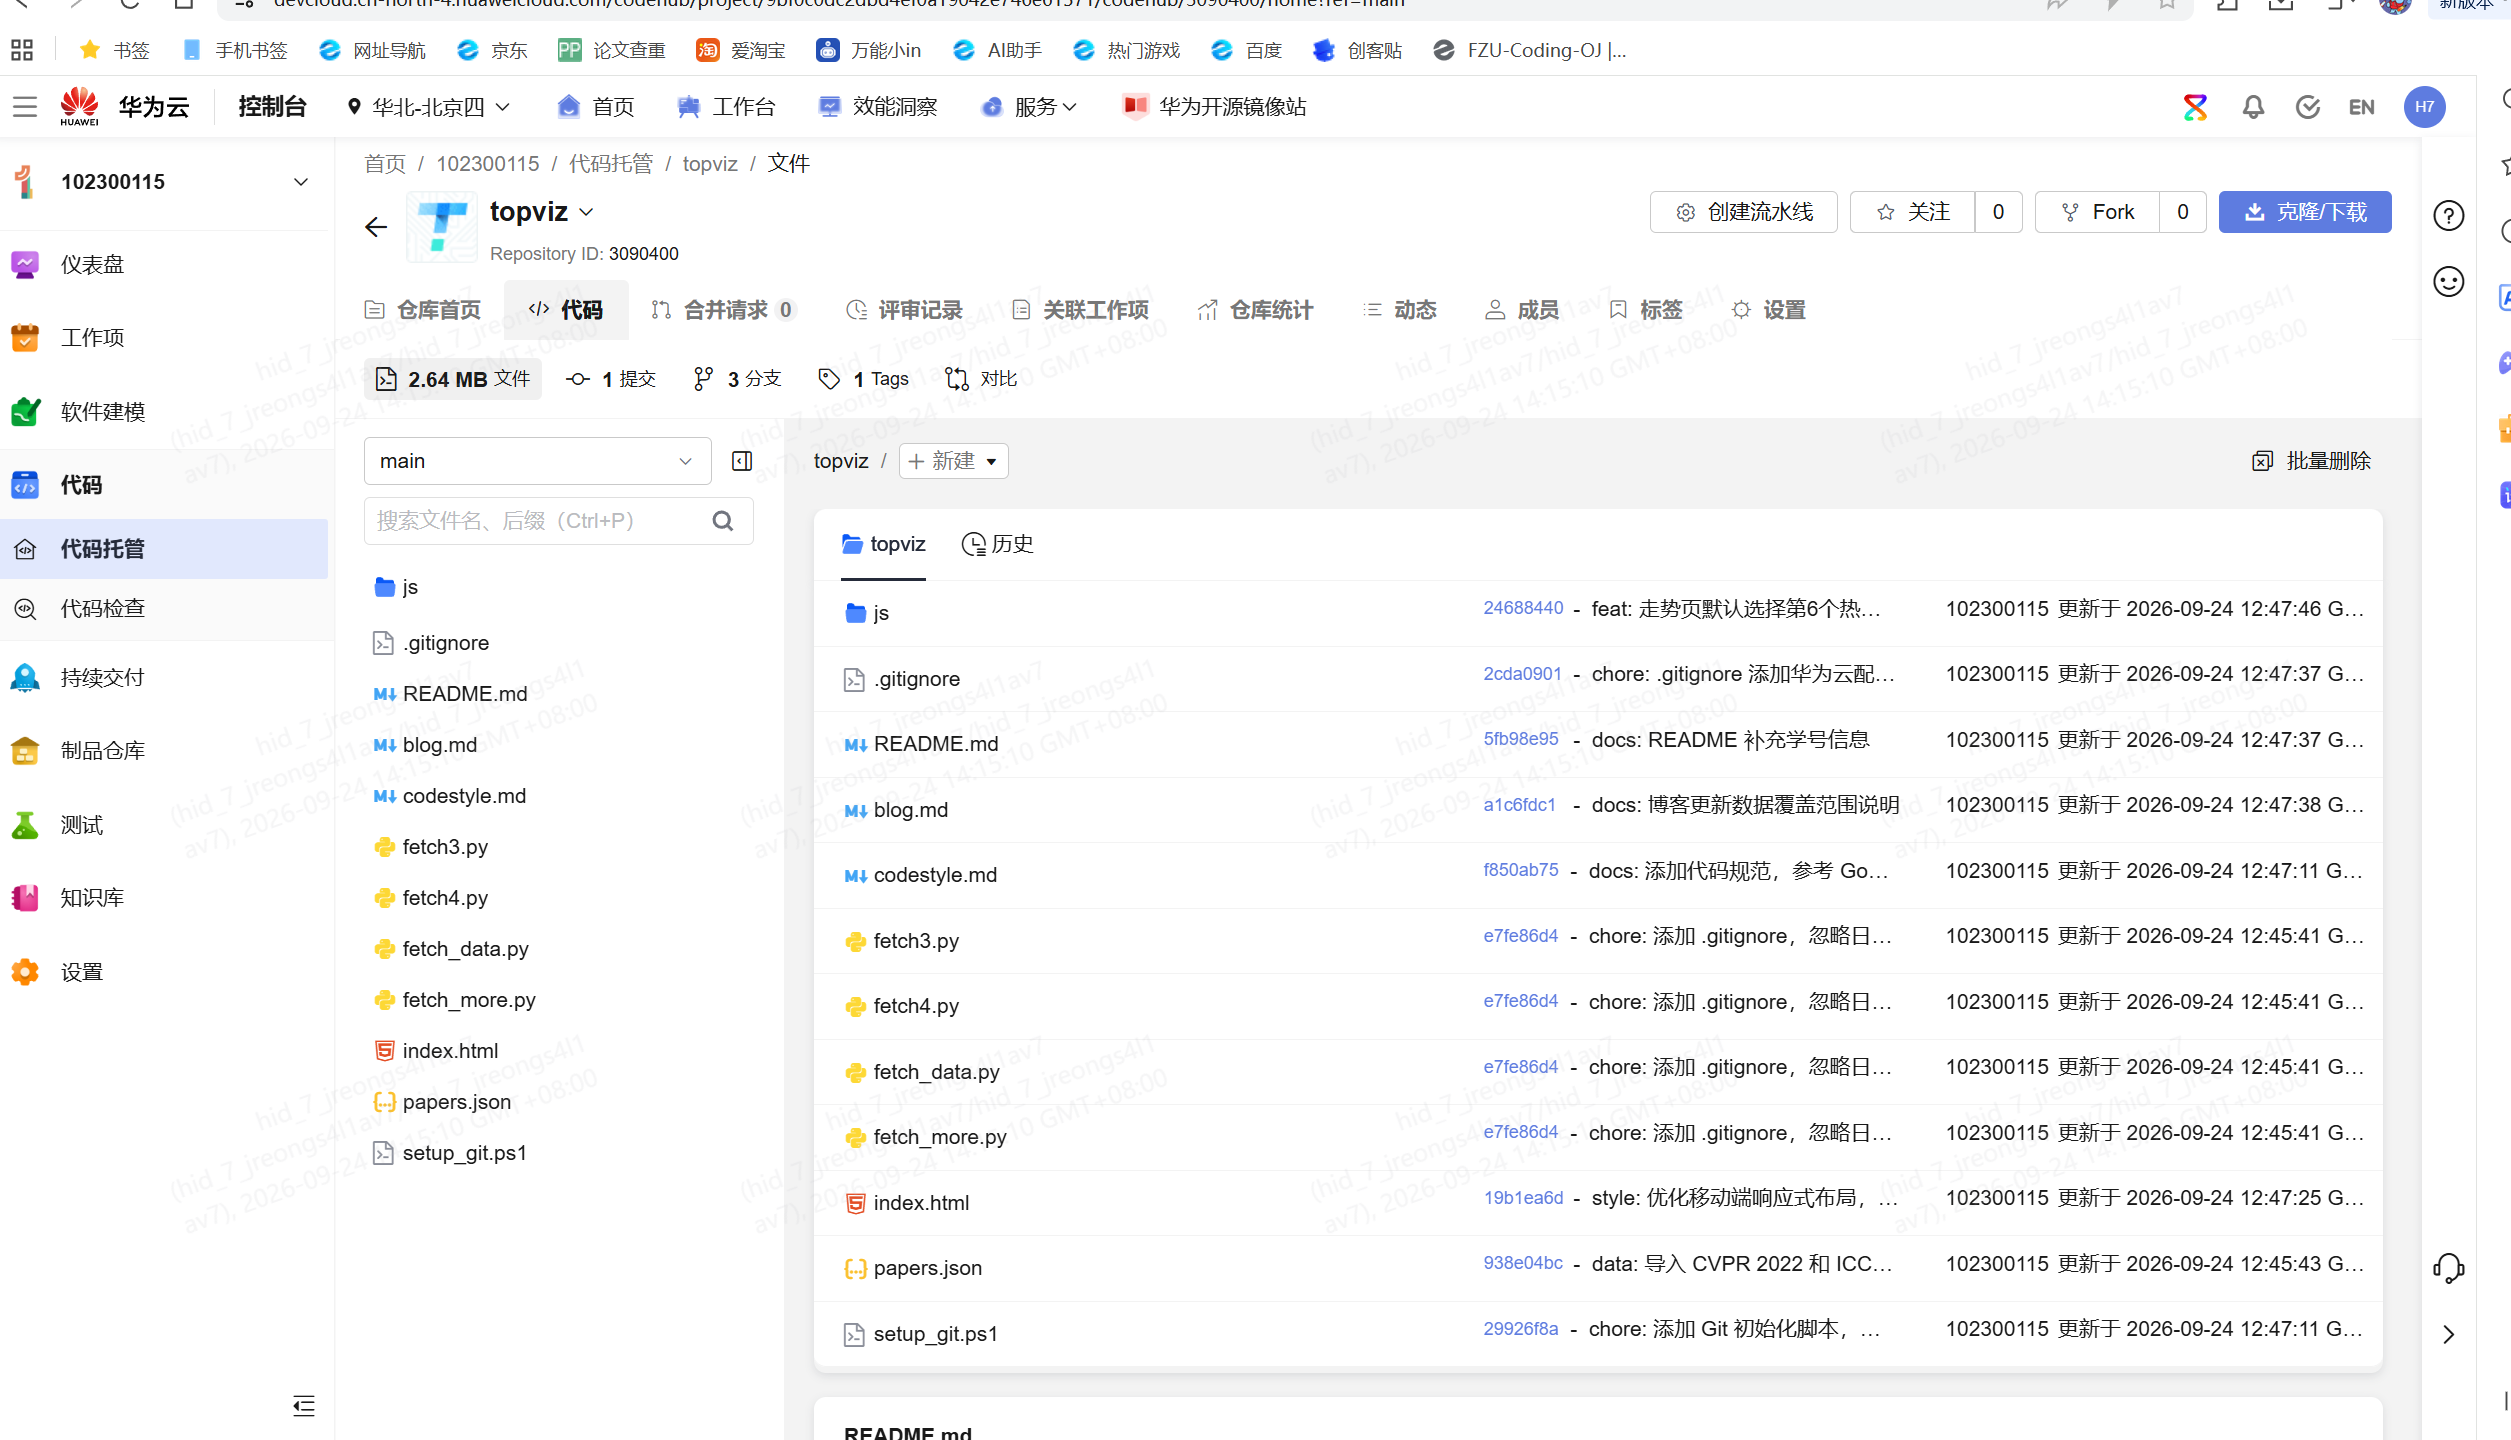The width and height of the screenshot is (2511, 1440).
Task: Click the 1 Tags link
Action: (x=863, y=379)
